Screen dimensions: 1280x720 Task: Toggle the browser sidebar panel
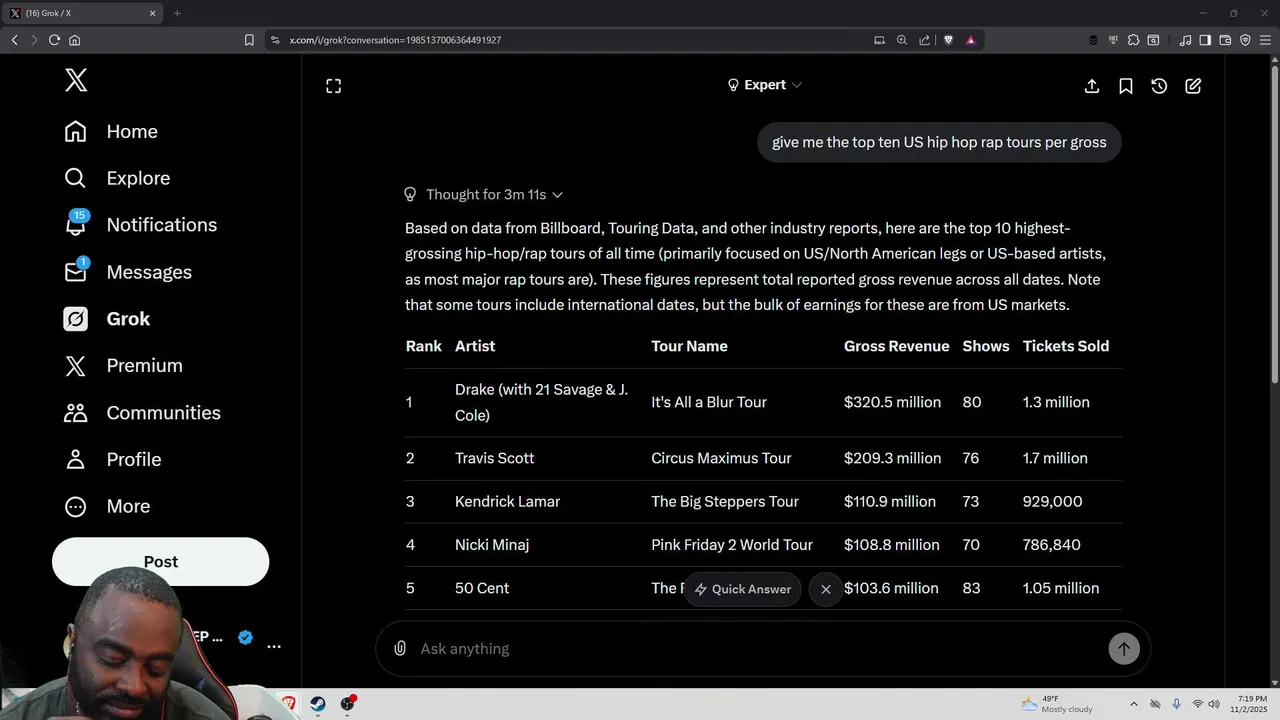pos(1205,40)
